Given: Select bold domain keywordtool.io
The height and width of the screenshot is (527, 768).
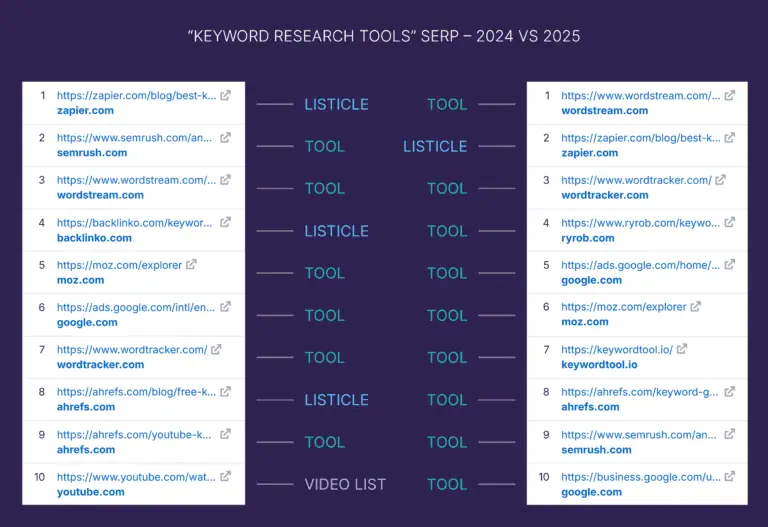Looking at the screenshot, I should (x=599, y=364).
